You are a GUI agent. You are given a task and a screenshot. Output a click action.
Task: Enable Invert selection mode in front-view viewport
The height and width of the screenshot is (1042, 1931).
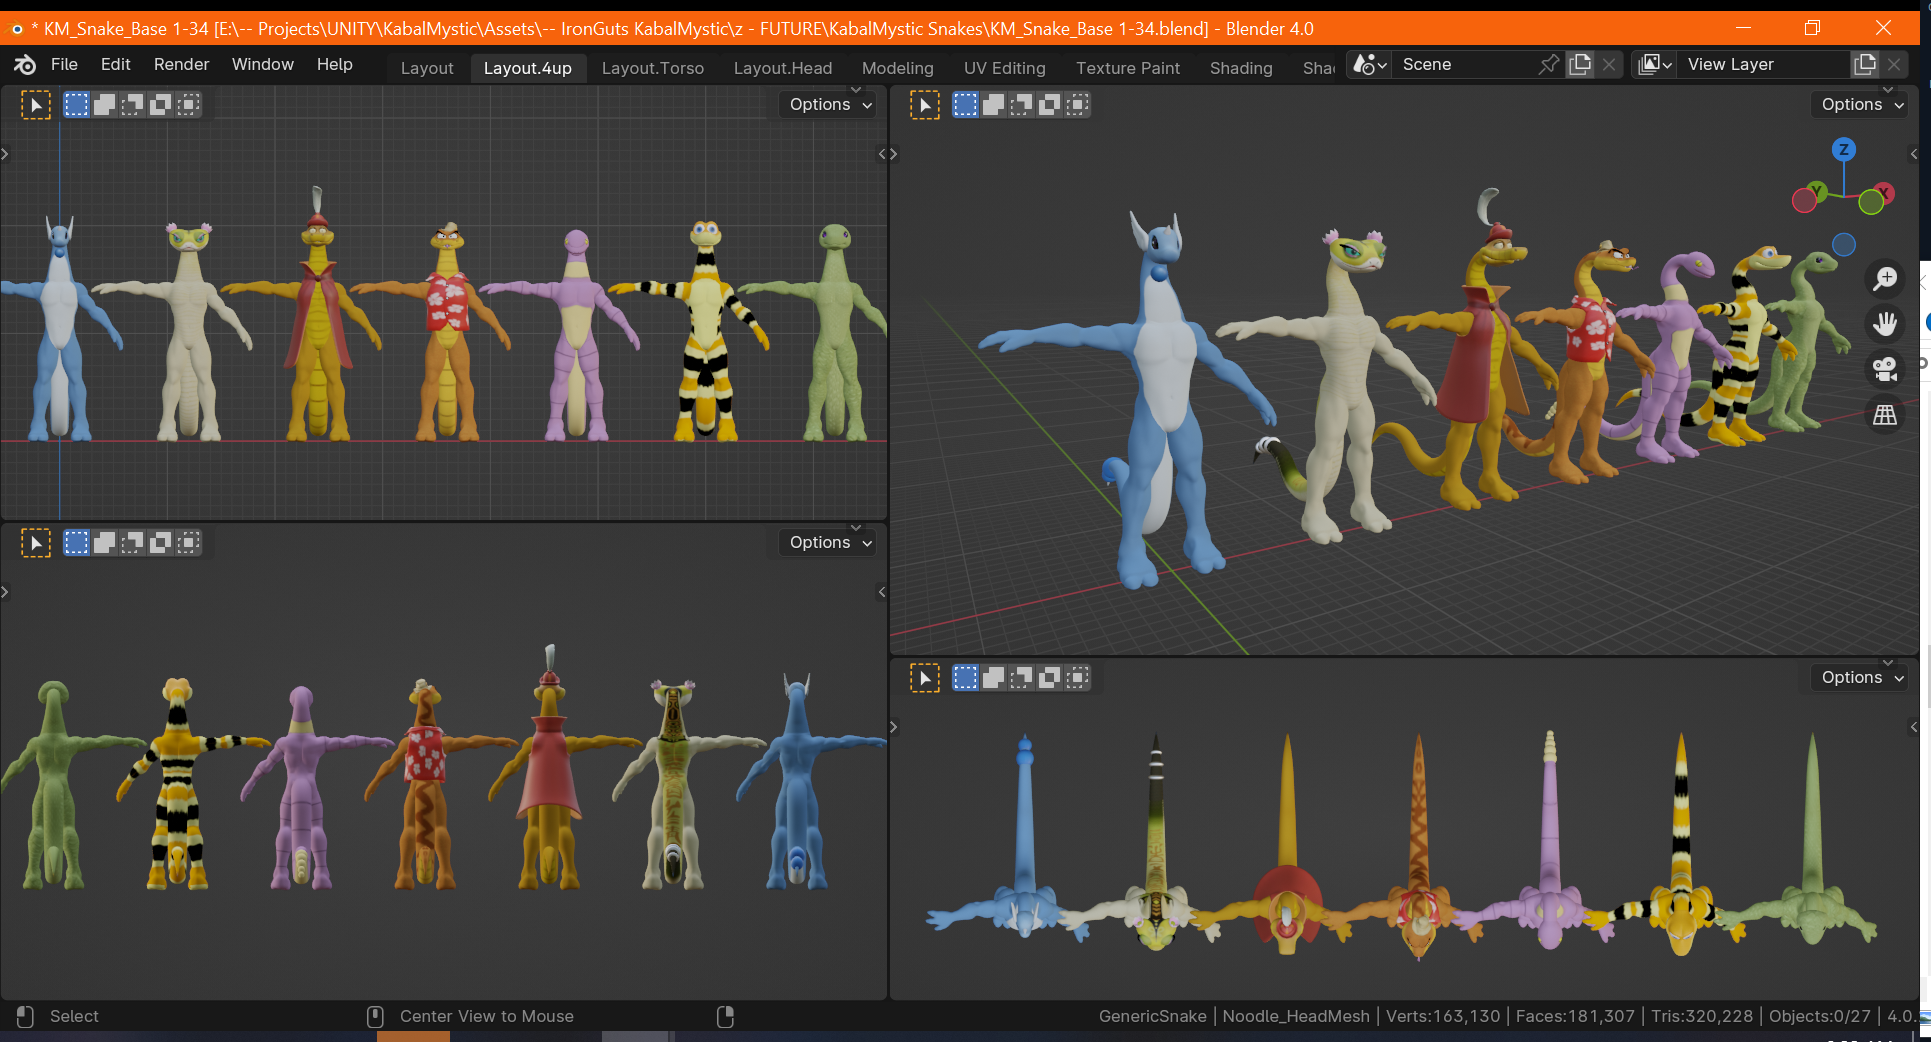pos(160,105)
